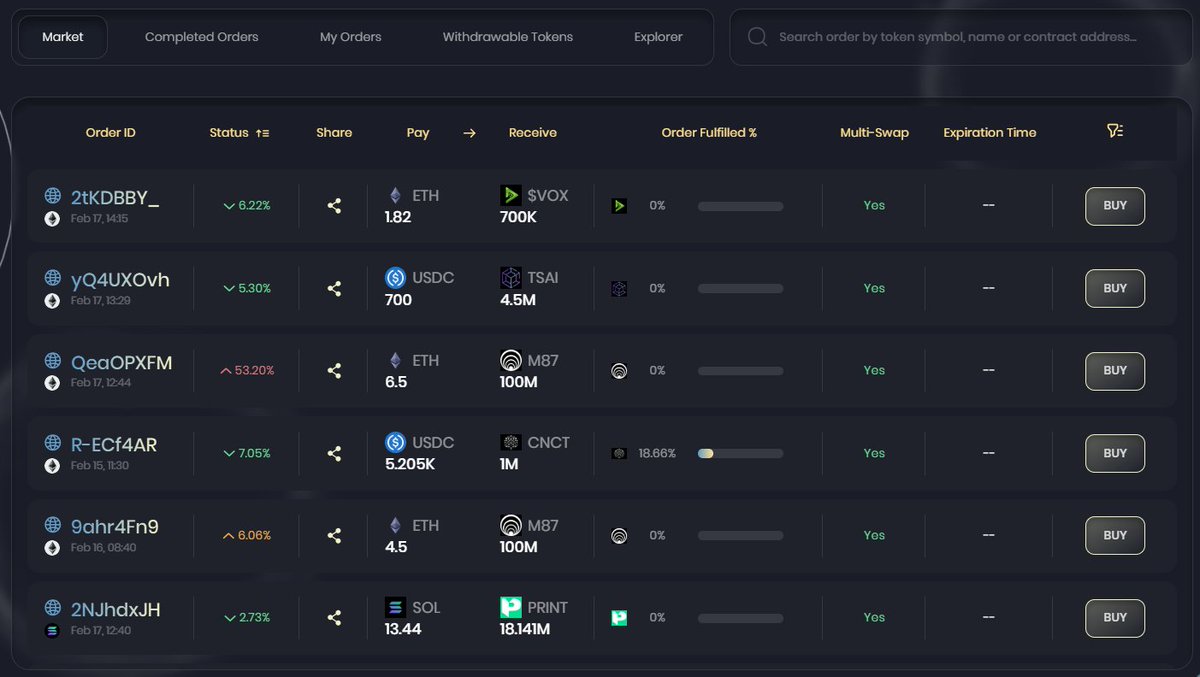Go to the My Orders tab

click(350, 37)
